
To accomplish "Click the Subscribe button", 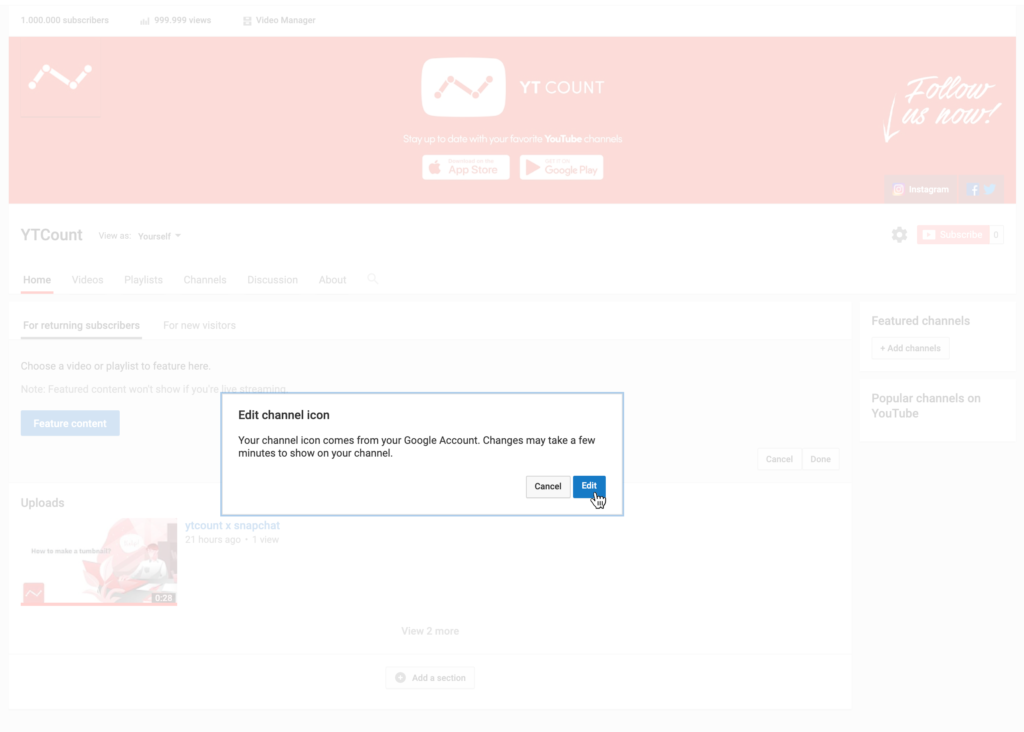I will (953, 235).
